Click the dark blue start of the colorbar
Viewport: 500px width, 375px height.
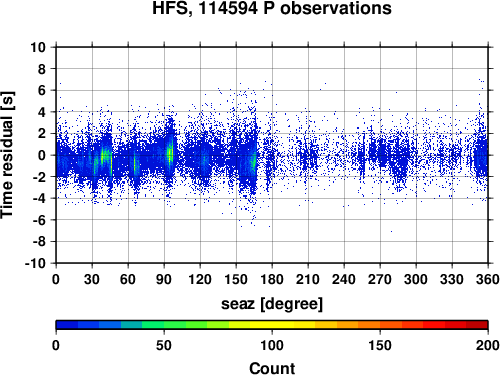pyautogui.click(x=67, y=325)
